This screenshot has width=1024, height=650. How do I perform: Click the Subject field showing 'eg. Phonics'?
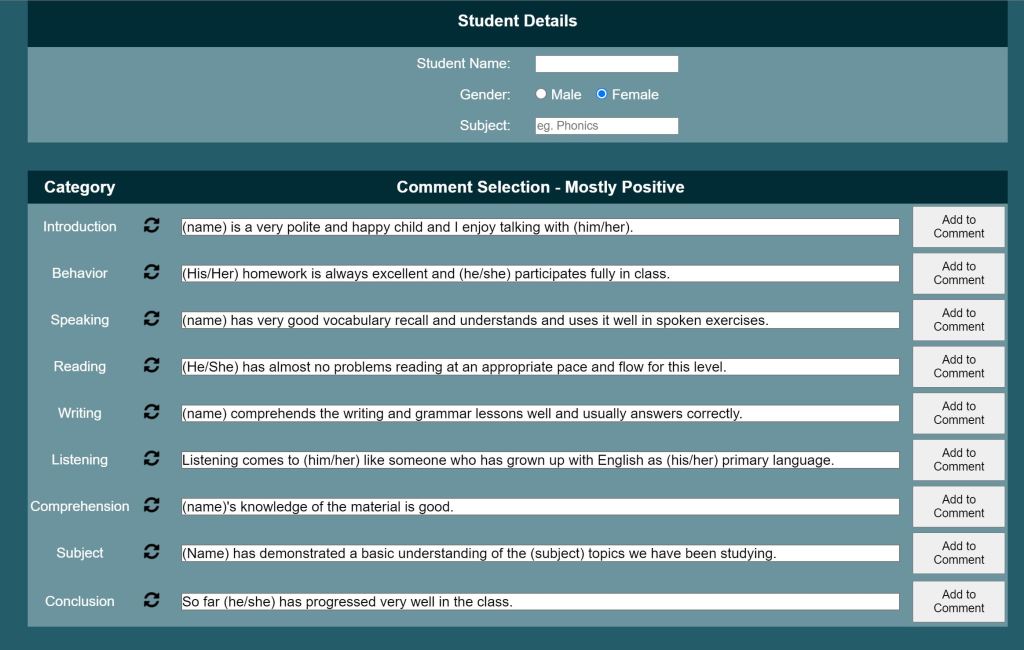pyautogui.click(x=606, y=125)
